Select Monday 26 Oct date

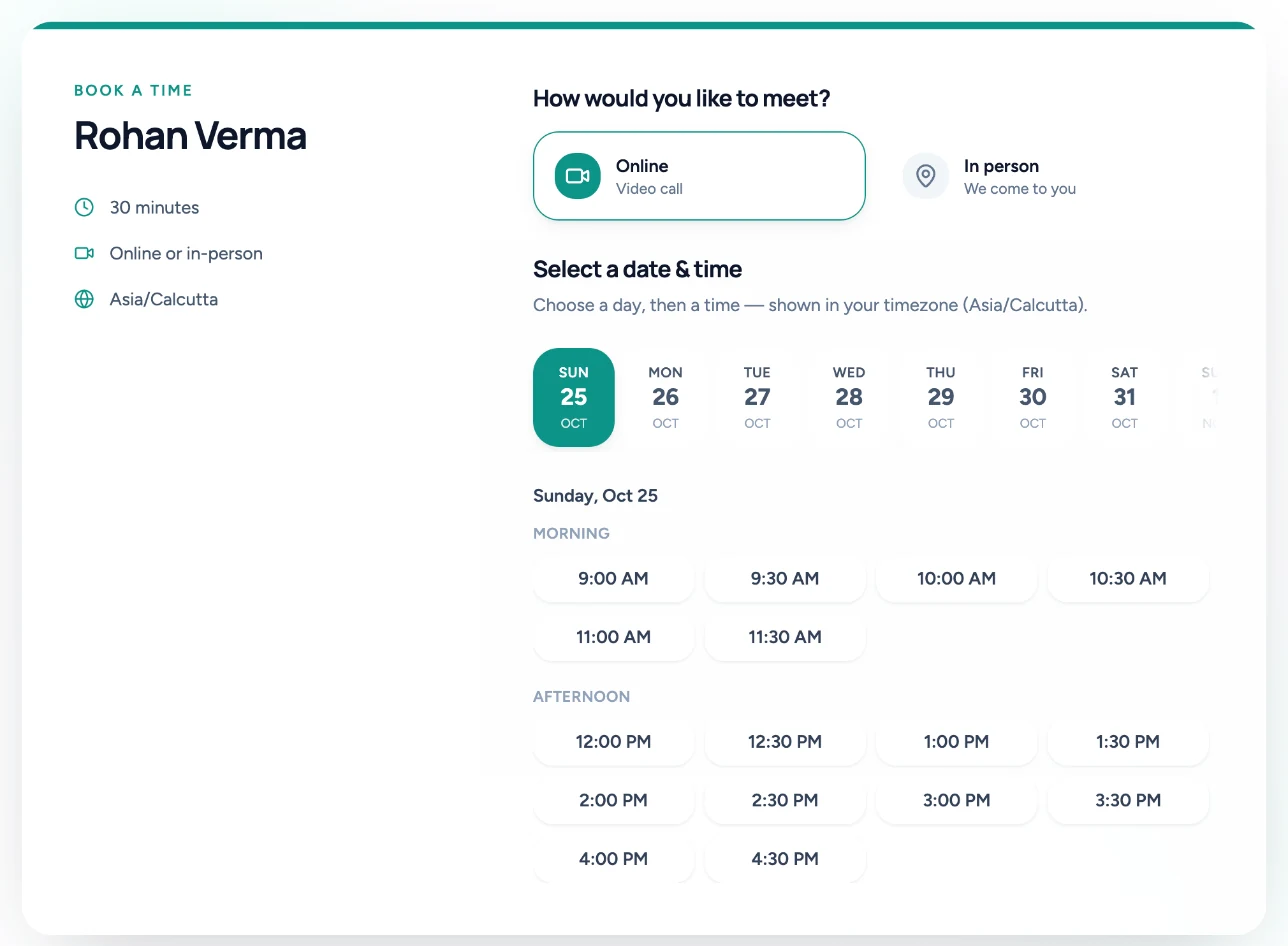coord(666,397)
